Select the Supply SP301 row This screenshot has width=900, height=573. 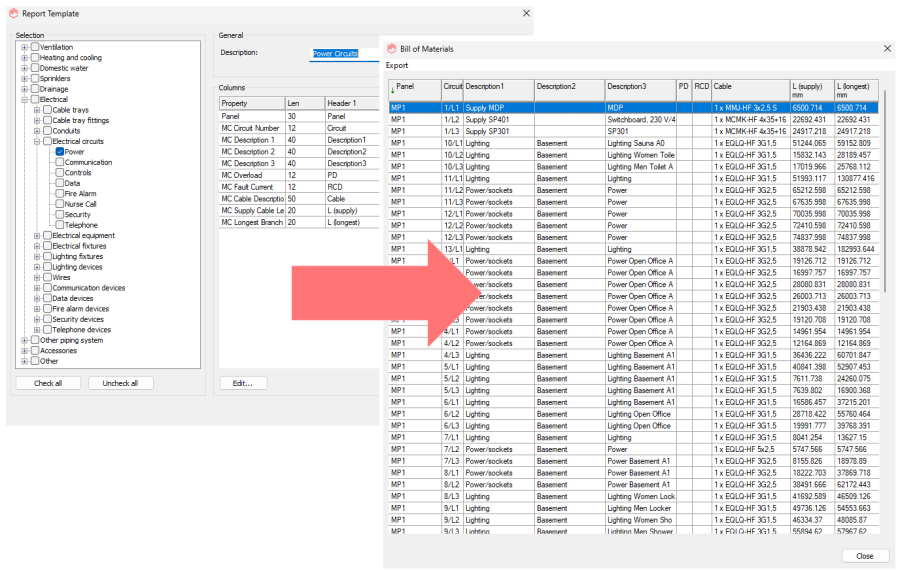634,131
